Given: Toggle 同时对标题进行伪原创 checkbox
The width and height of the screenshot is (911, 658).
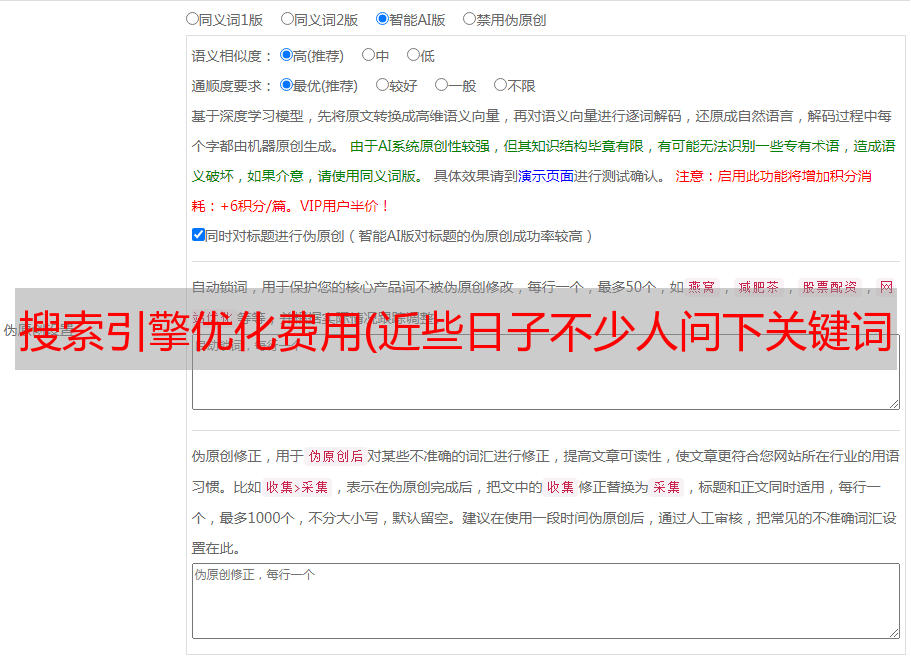Looking at the screenshot, I should coord(198,235).
